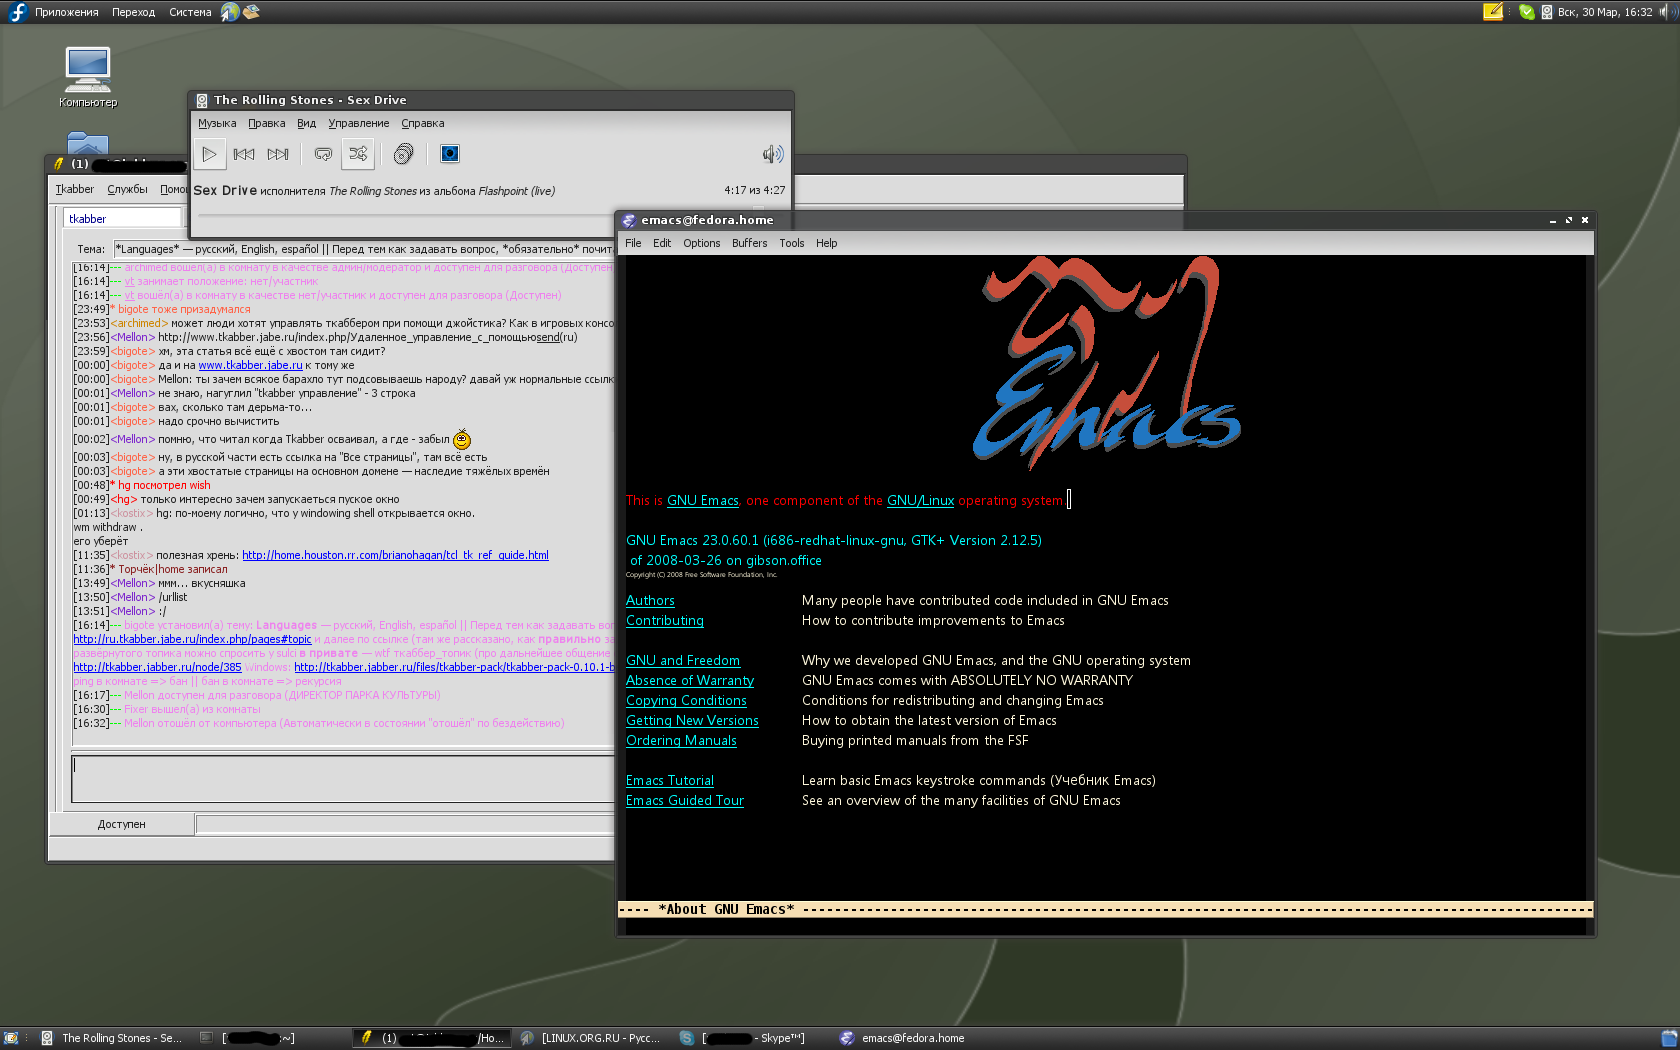Open Ordering Manuals link

681,741
